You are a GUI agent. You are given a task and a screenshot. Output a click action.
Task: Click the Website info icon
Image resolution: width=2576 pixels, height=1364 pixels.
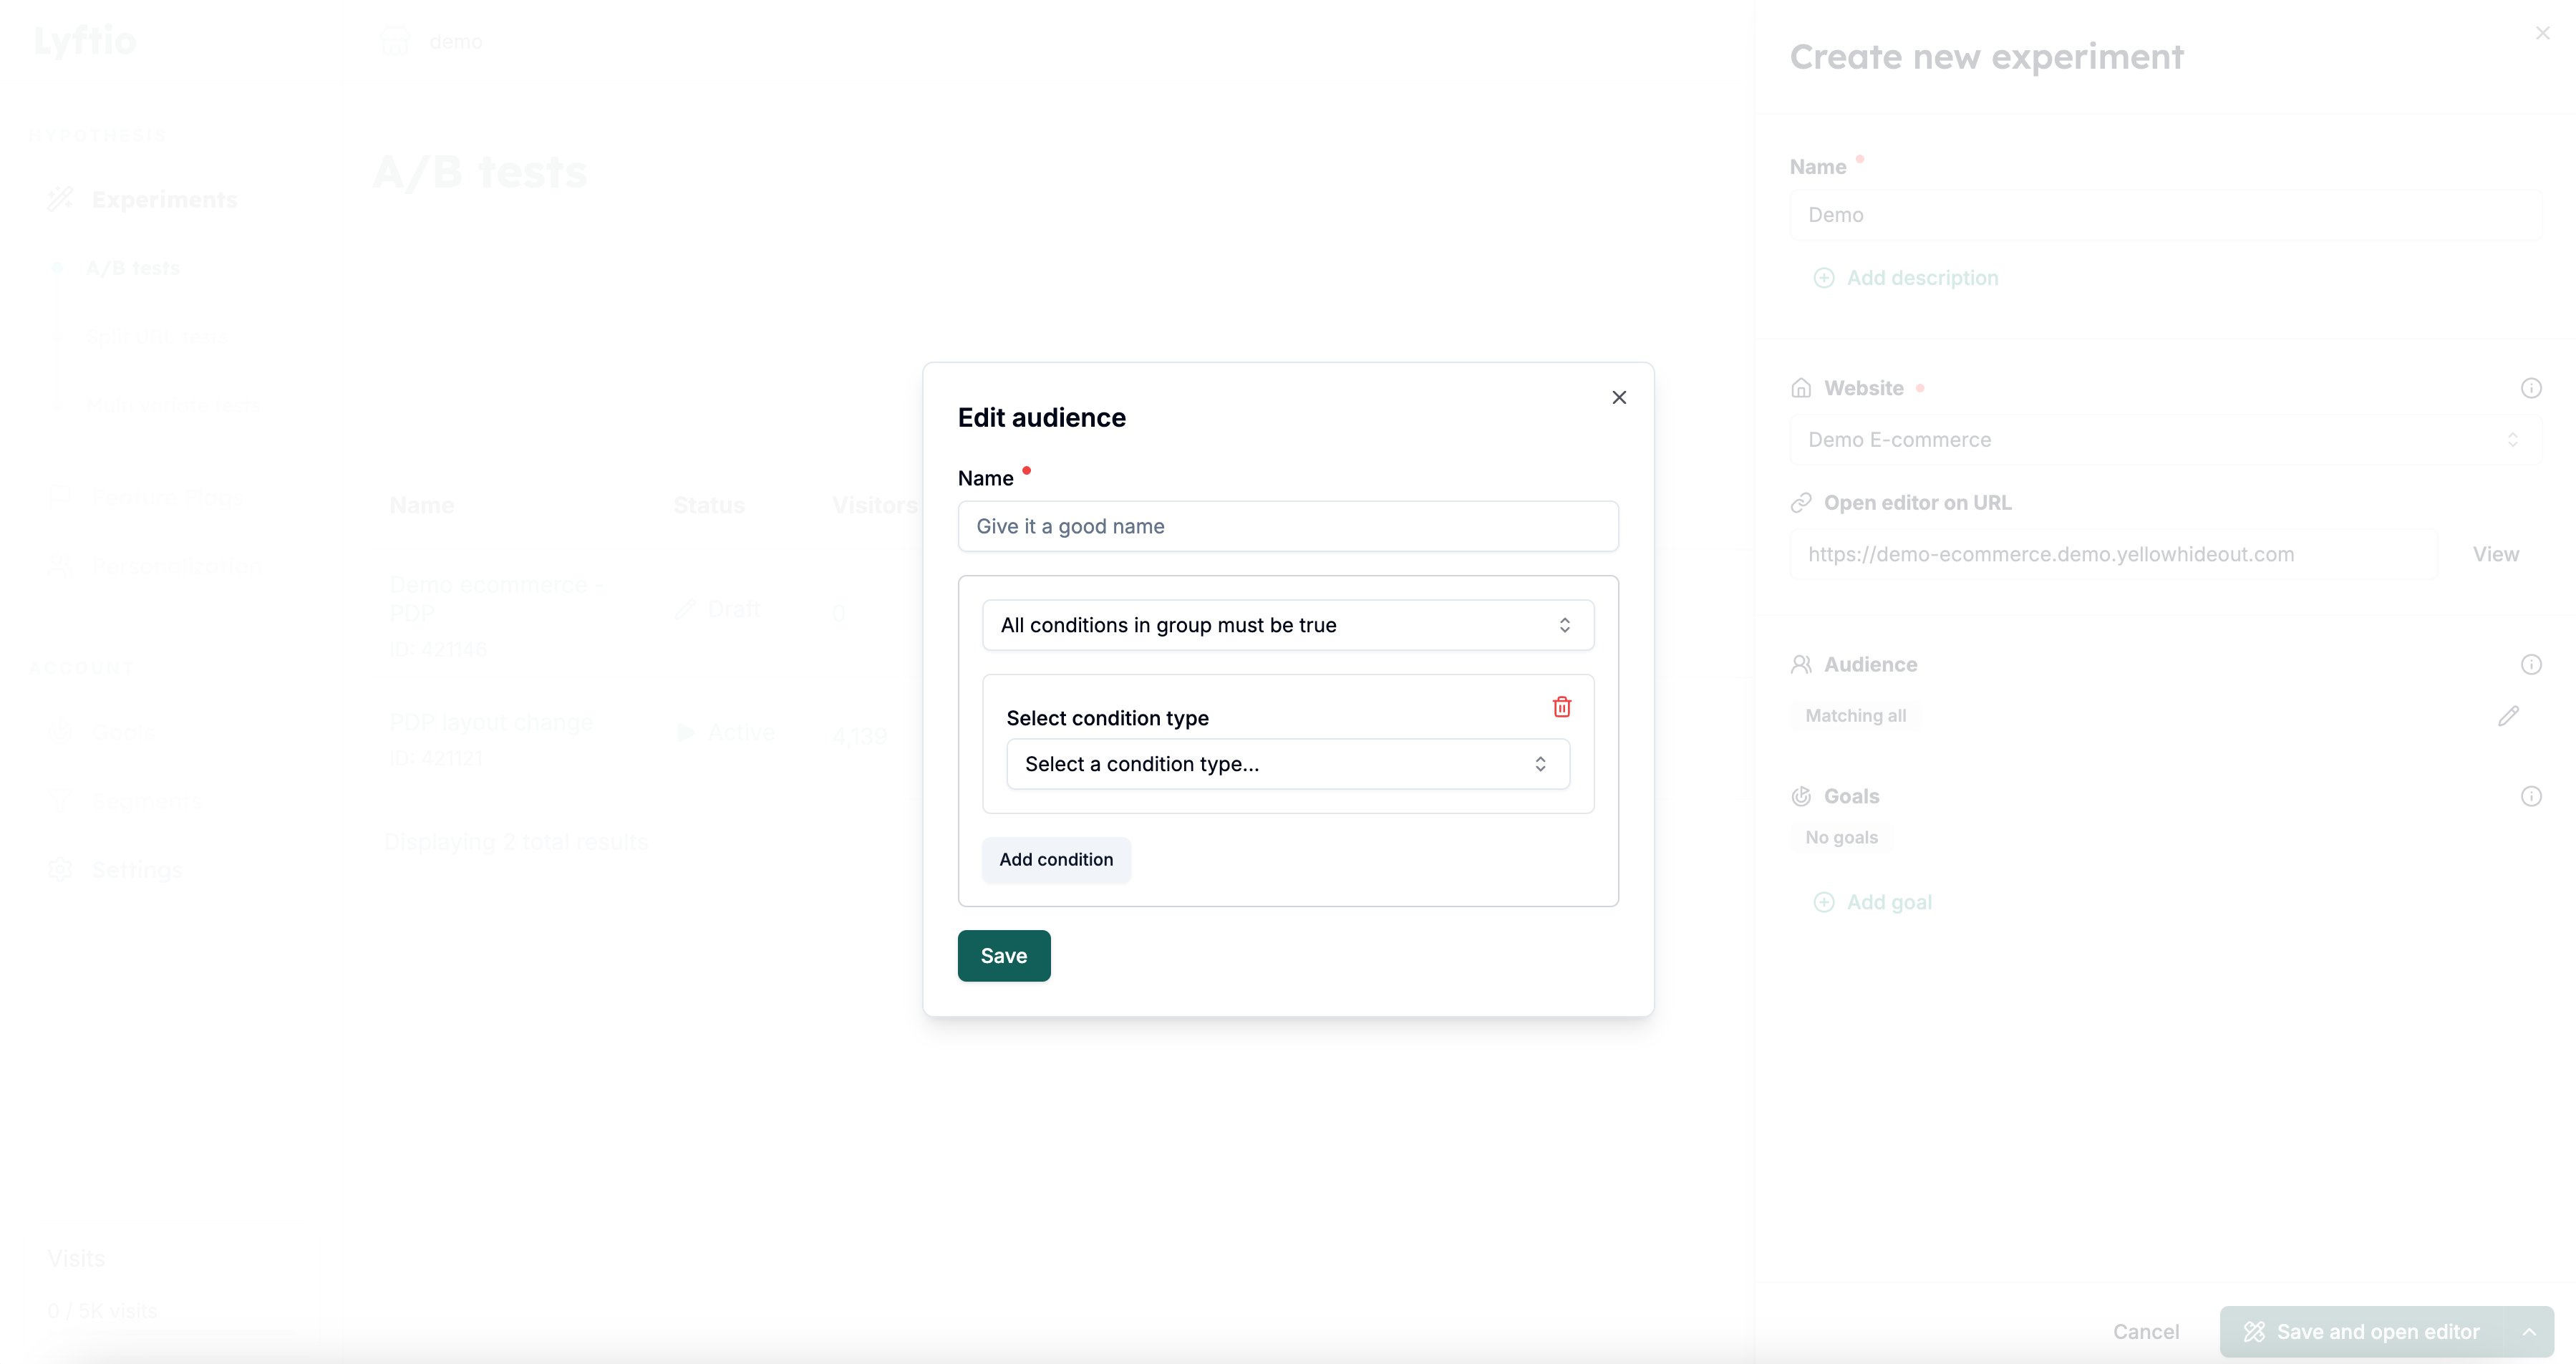click(2531, 388)
